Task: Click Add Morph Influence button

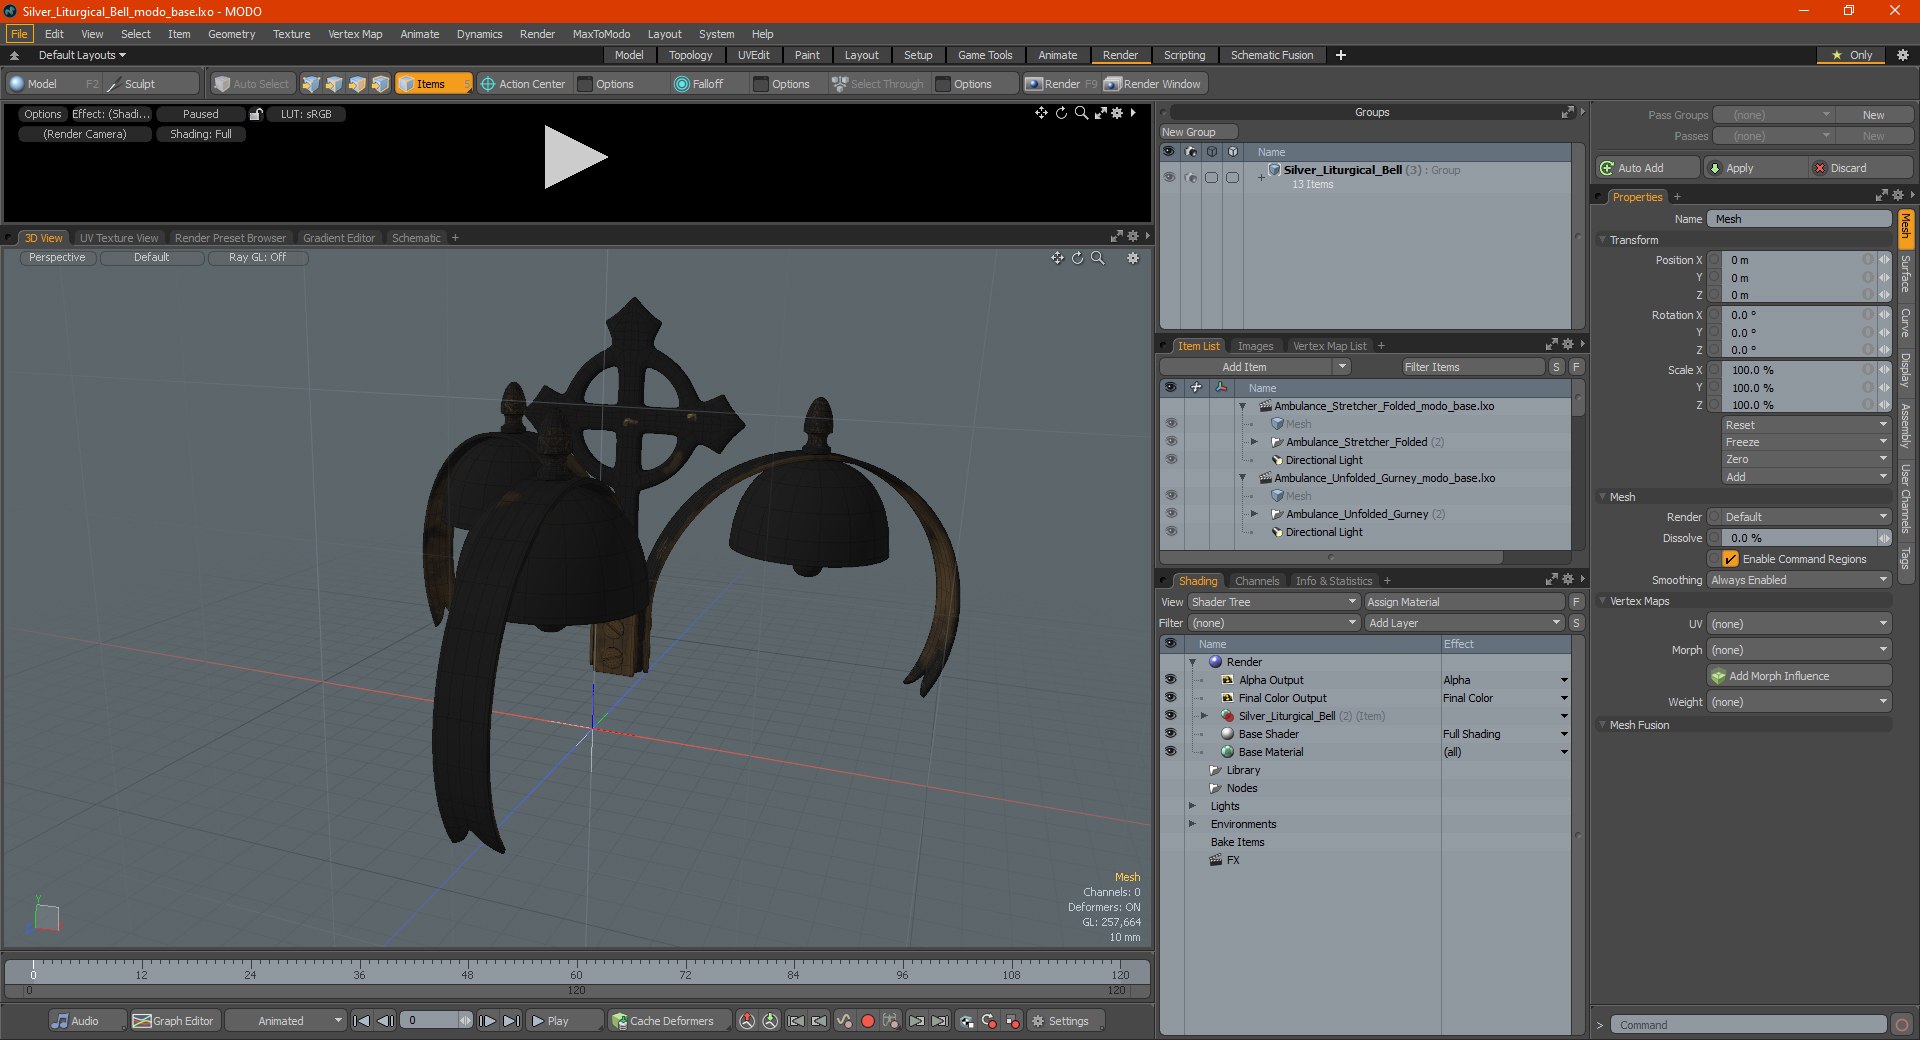Action: (x=1799, y=676)
